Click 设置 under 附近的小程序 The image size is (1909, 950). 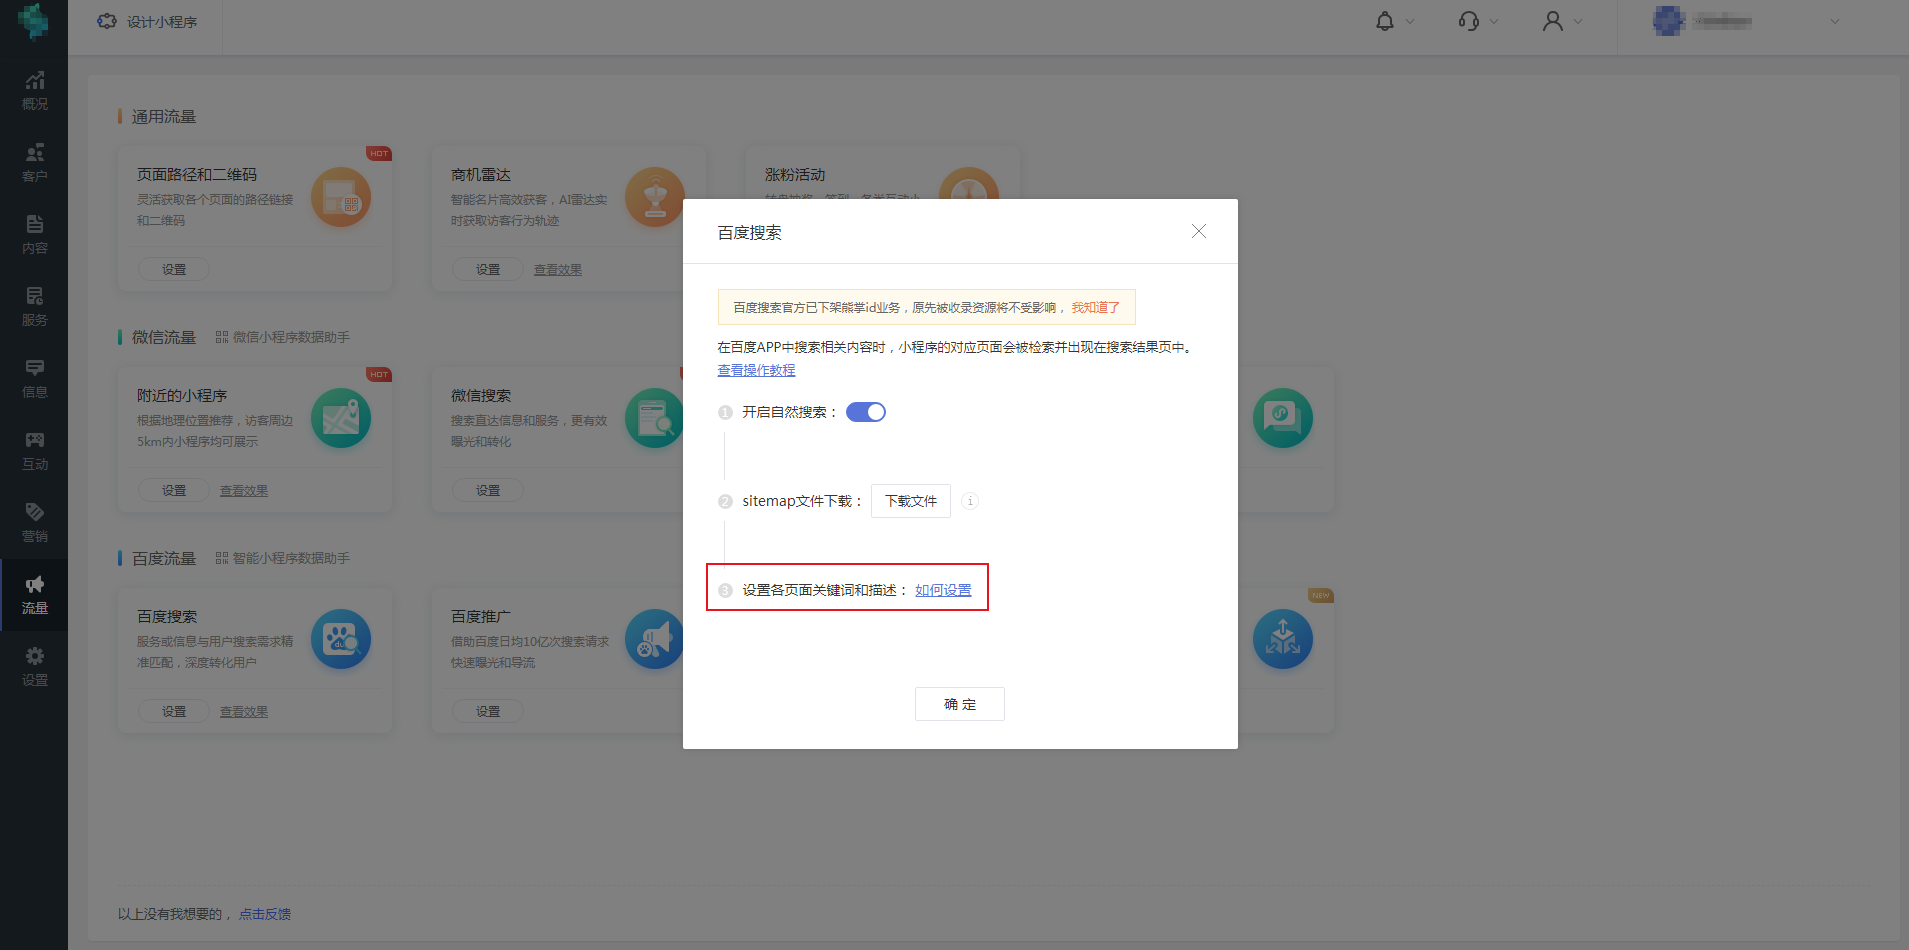pos(174,490)
